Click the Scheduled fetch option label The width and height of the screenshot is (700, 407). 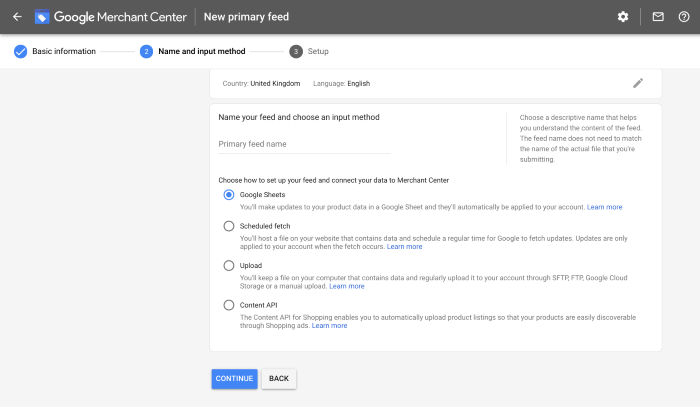click(265, 226)
